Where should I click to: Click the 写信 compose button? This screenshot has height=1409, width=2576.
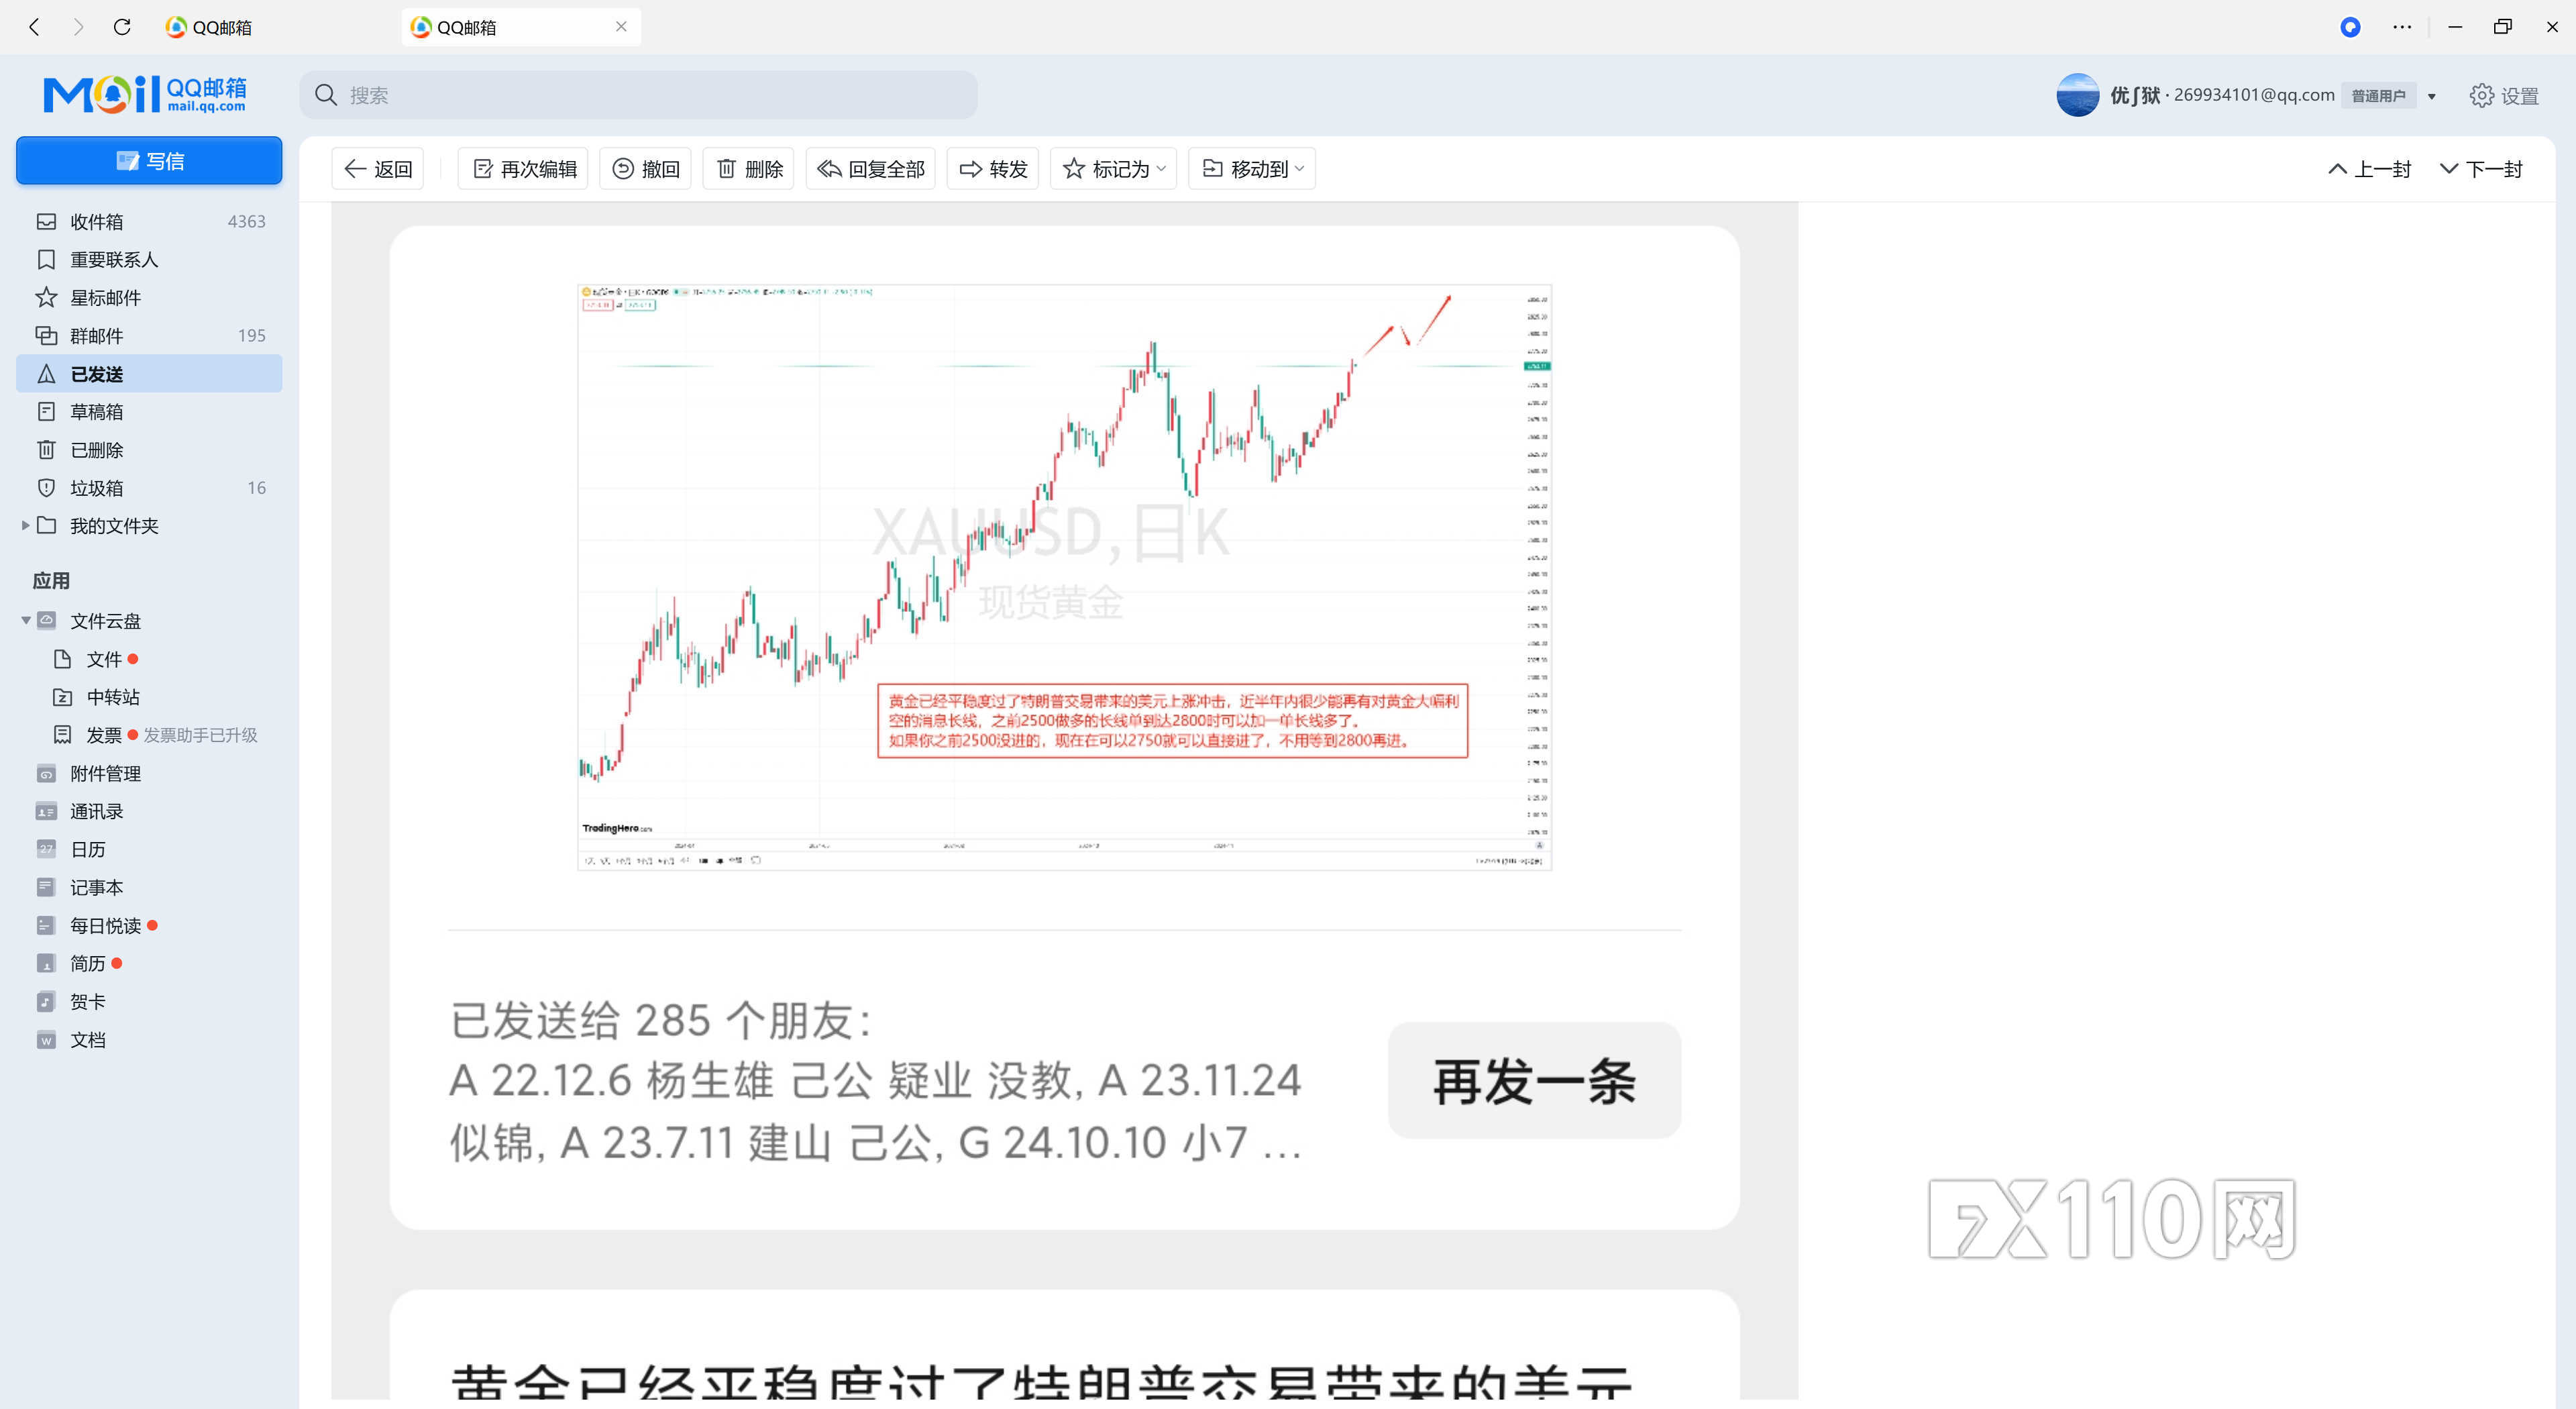(x=149, y=161)
